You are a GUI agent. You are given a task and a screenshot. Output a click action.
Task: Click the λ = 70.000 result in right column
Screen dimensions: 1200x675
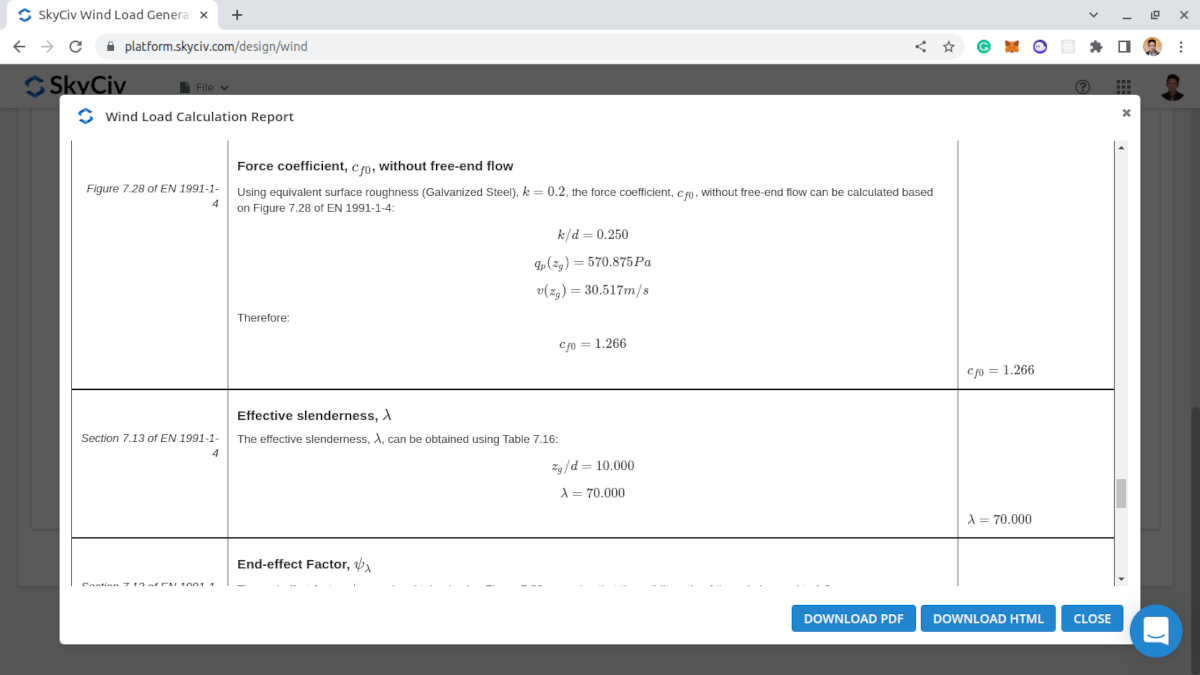coord(1000,519)
